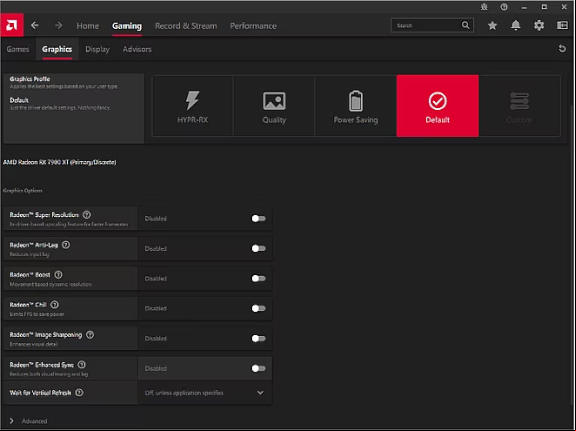Viewport: 576px width, 431px height.
Task: Enable Radeon Image Sharpening toggle
Action: (258, 338)
